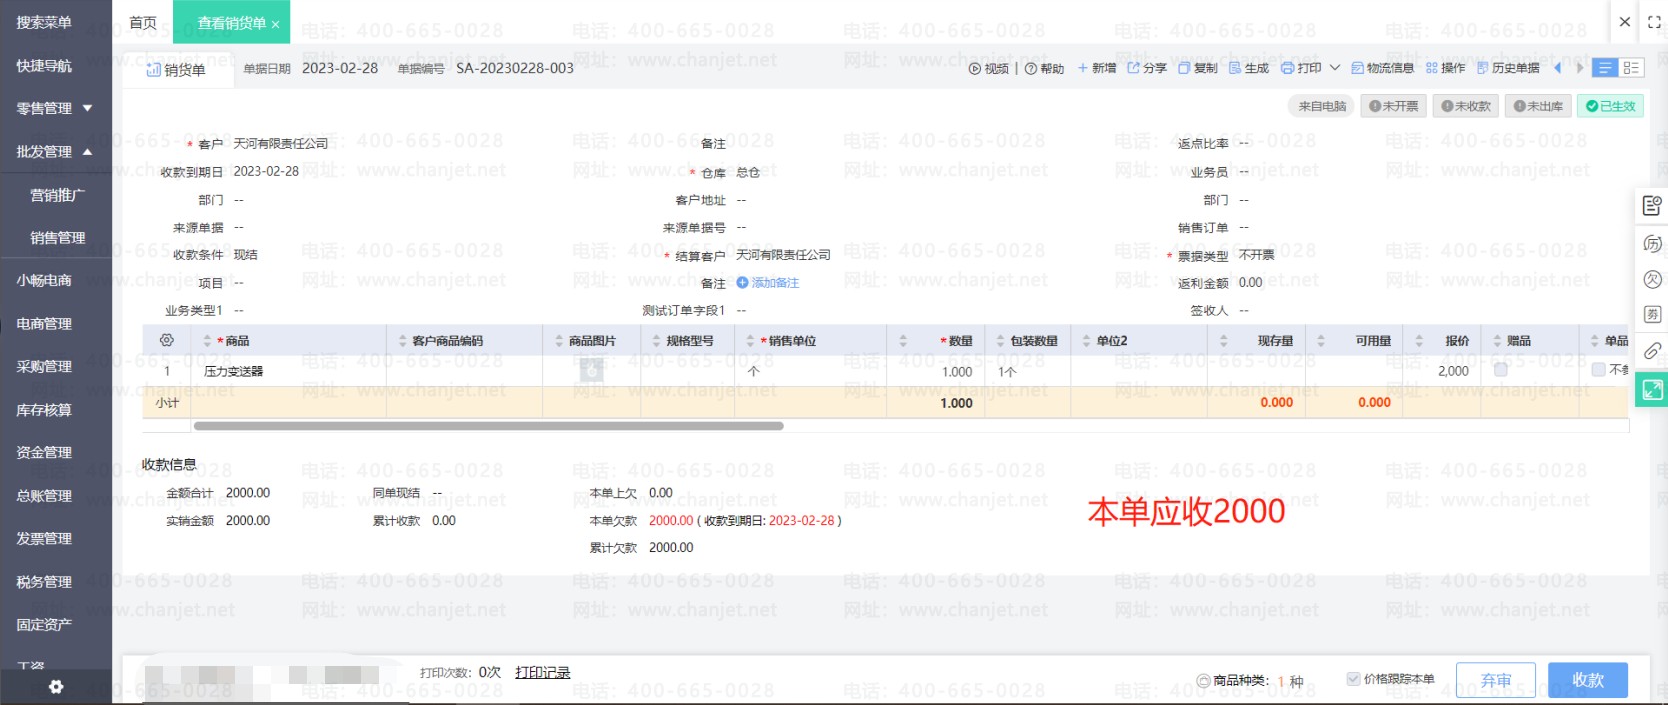Switch to card layout view icon
1668x705 pixels.
click(x=1631, y=68)
